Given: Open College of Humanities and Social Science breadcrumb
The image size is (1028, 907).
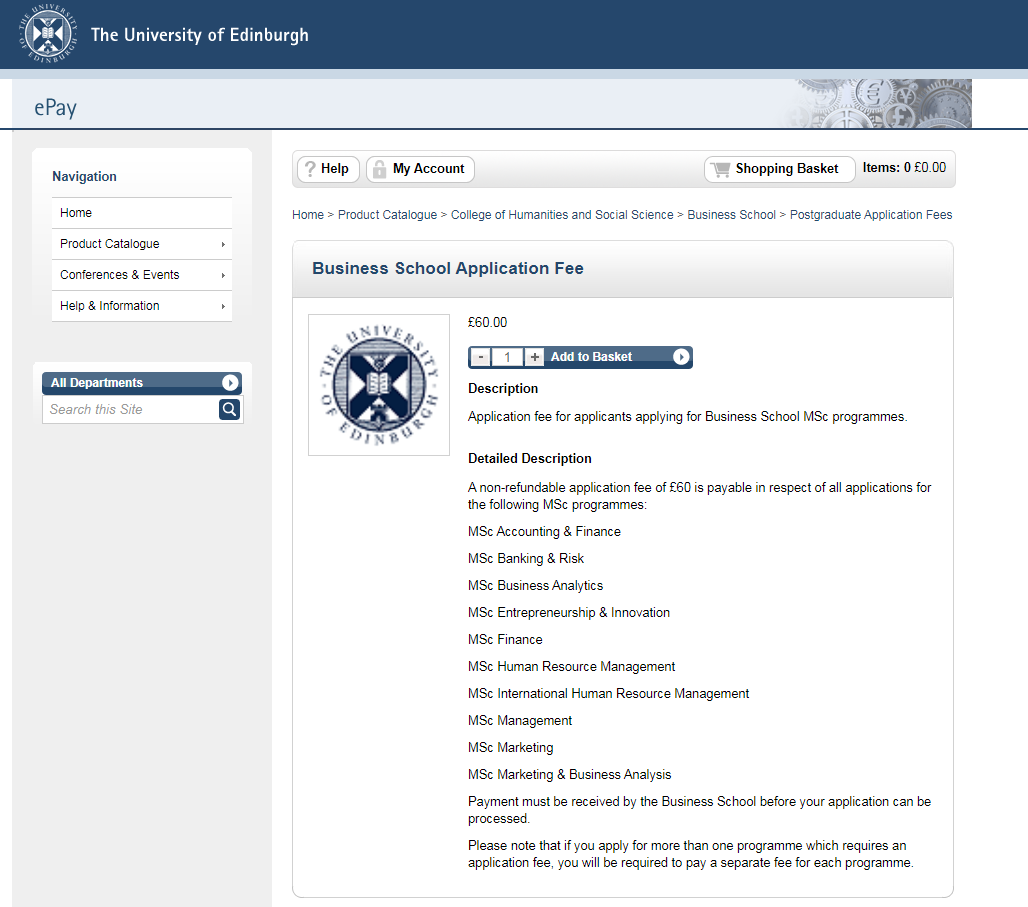Looking at the screenshot, I should (562, 215).
